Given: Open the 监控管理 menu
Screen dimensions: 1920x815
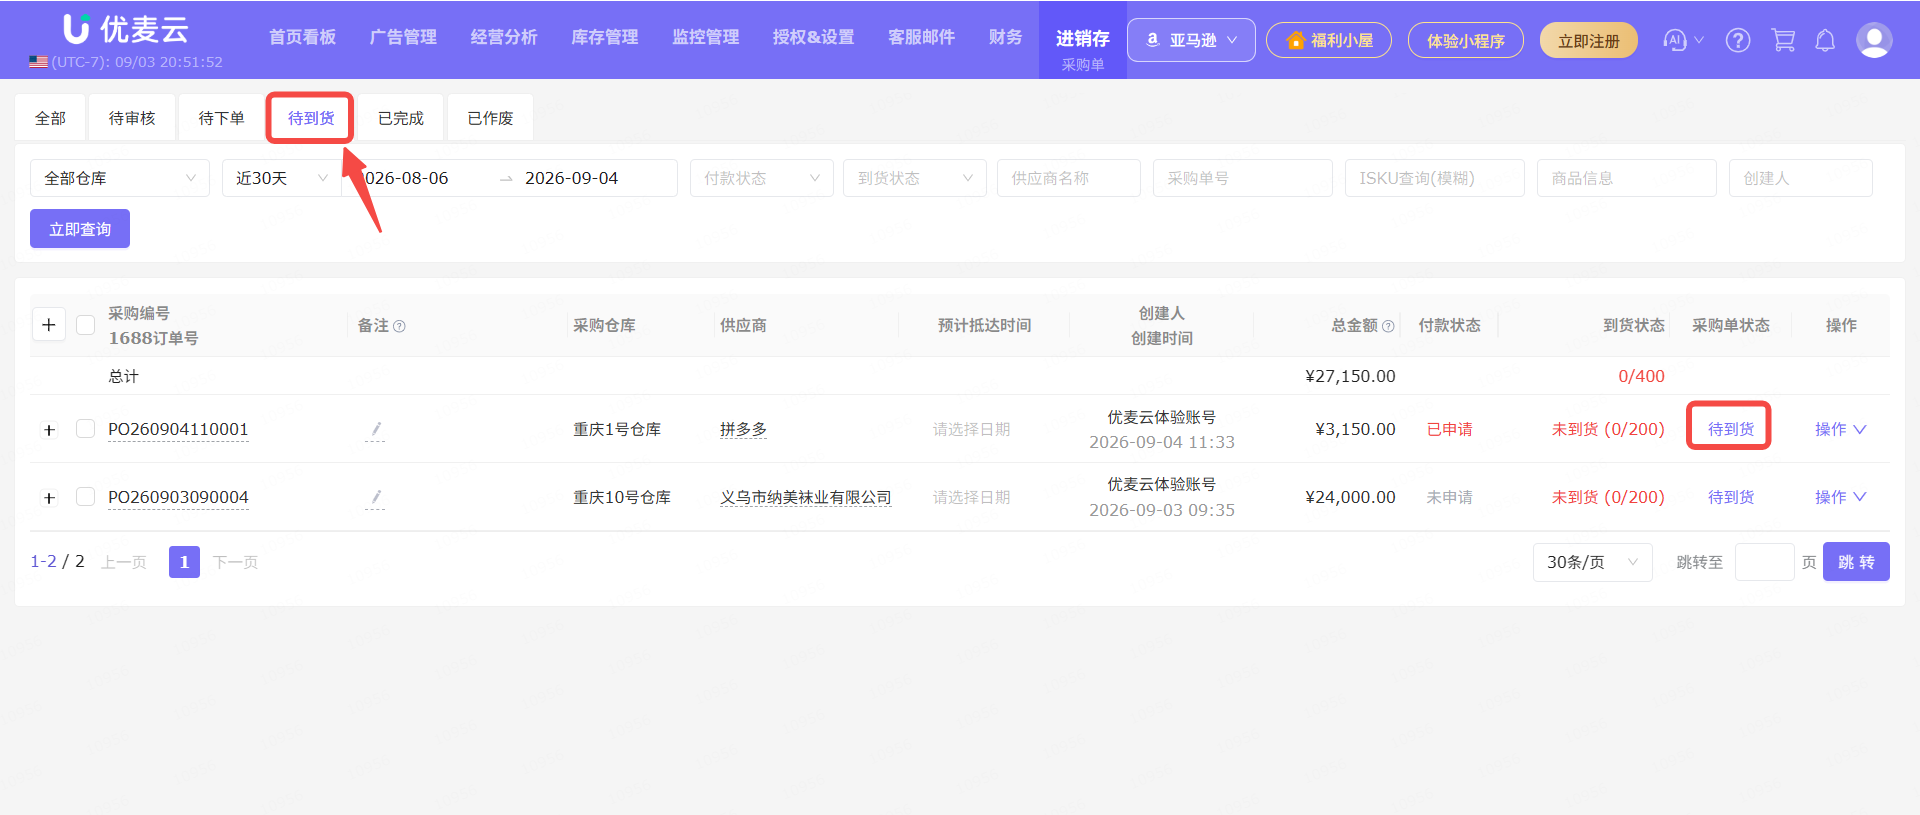Looking at the screenshot, I should [706, 37].
